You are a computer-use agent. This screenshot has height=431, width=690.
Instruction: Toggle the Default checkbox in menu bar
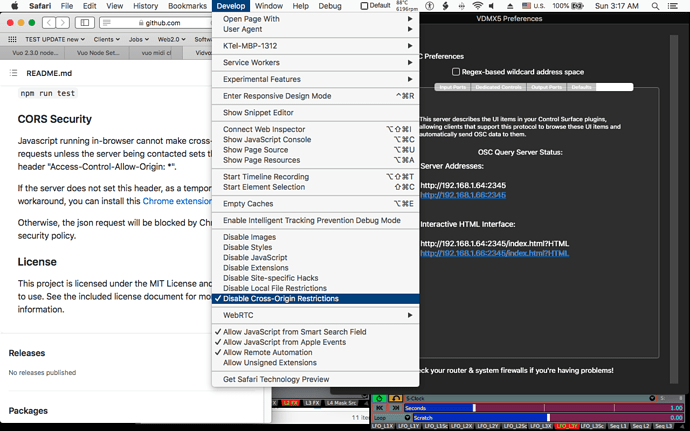pyautogui.click(x=364, y=6)
